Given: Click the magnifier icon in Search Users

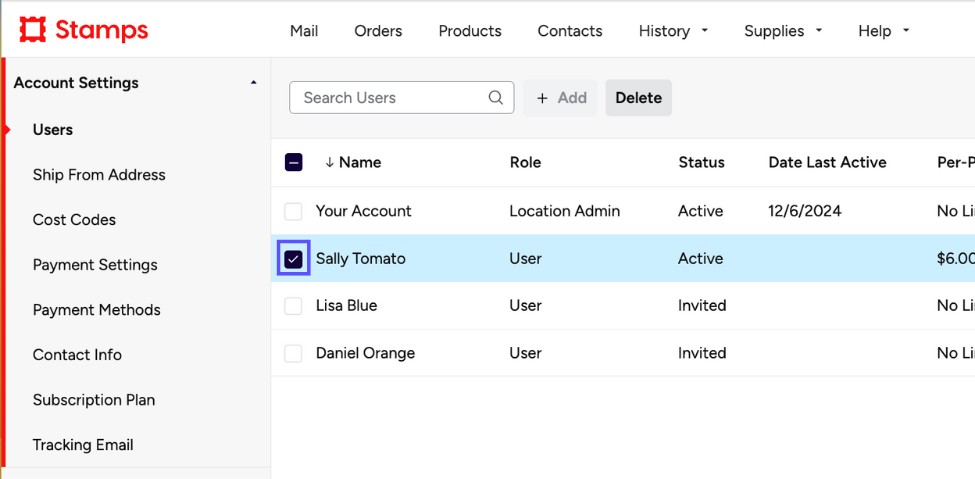Looking at the screenshot, I should [495, 98].
